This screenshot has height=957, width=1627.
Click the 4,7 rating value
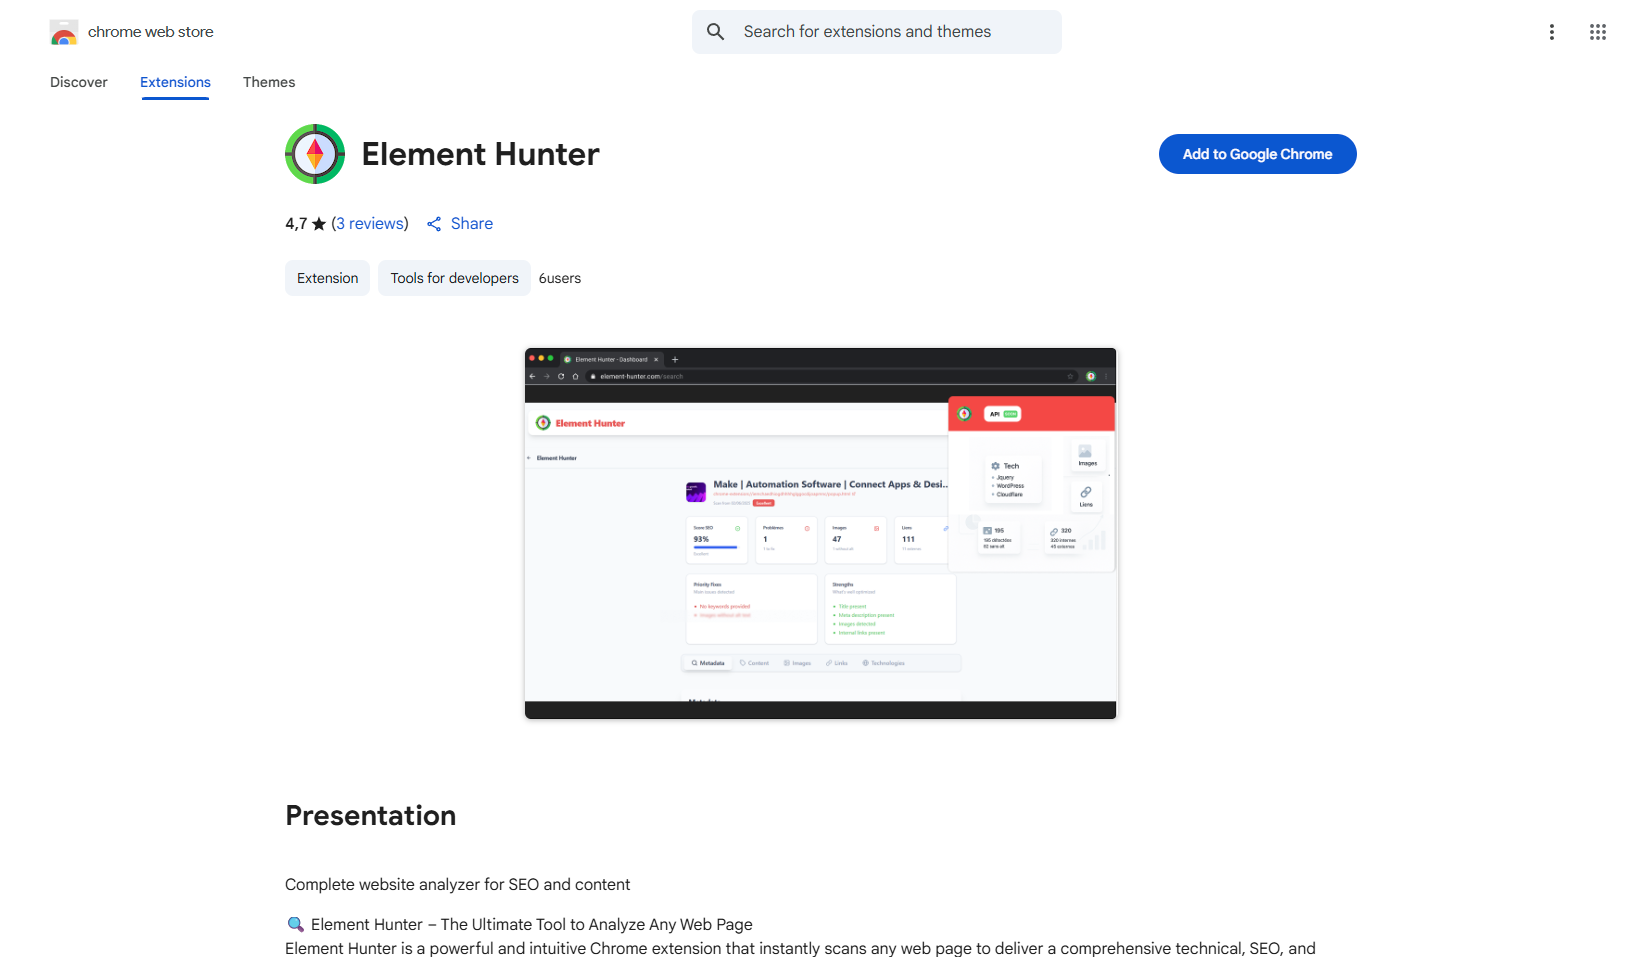296,224
